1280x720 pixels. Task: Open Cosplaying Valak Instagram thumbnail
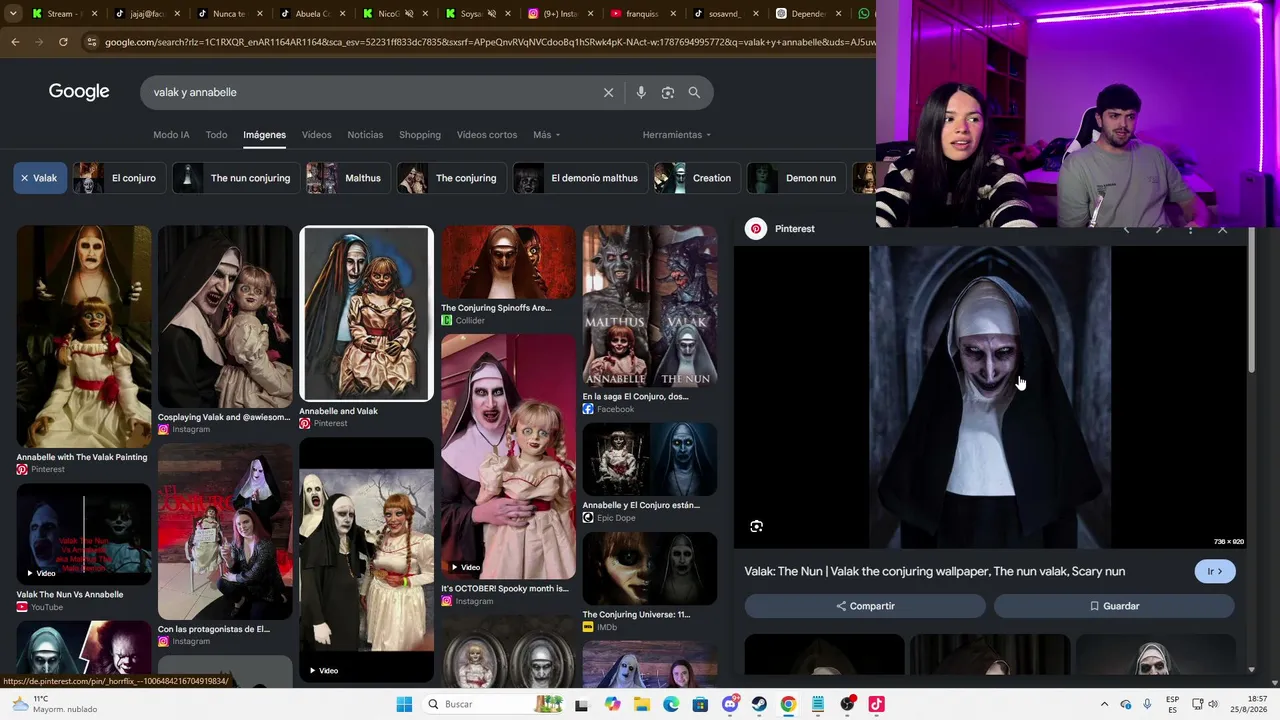click(225, 317)
